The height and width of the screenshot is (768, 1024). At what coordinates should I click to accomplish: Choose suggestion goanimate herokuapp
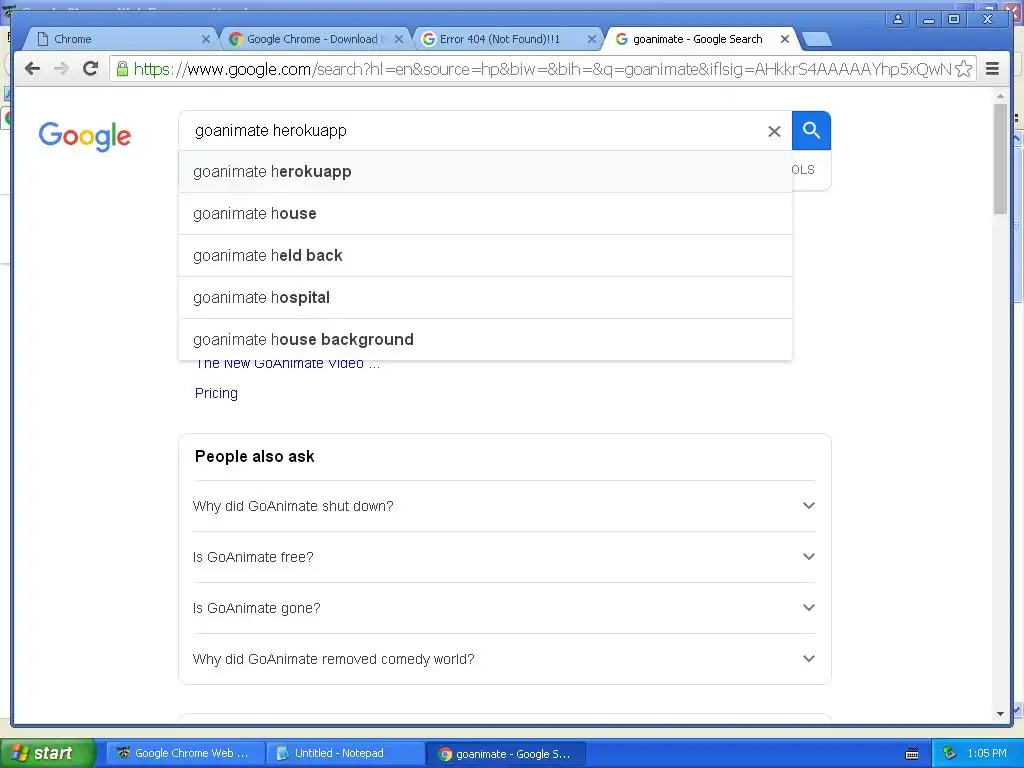[485, 172]
